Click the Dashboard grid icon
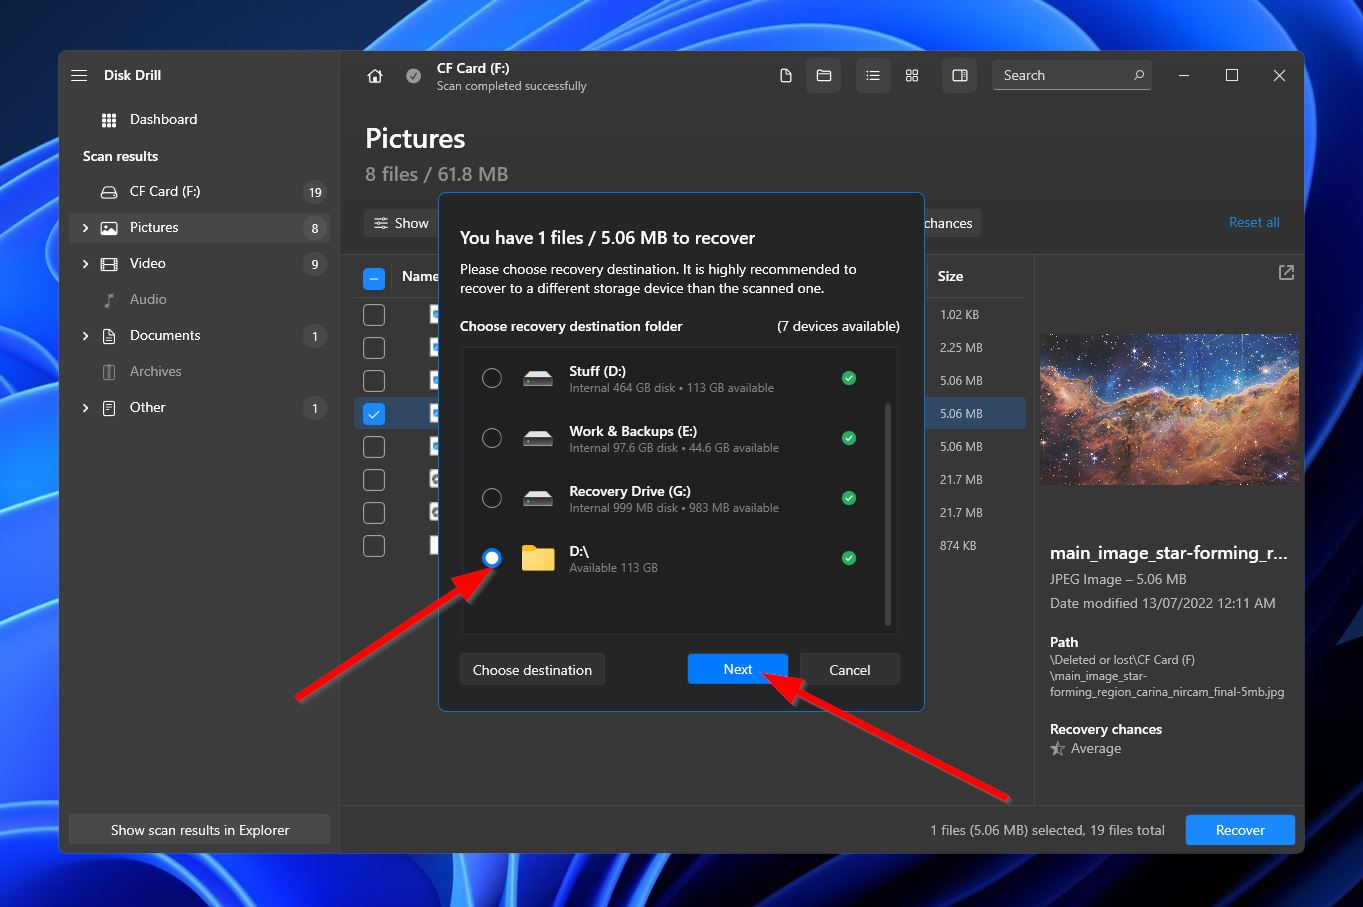The image size is (1363, 907). [109, 120]
